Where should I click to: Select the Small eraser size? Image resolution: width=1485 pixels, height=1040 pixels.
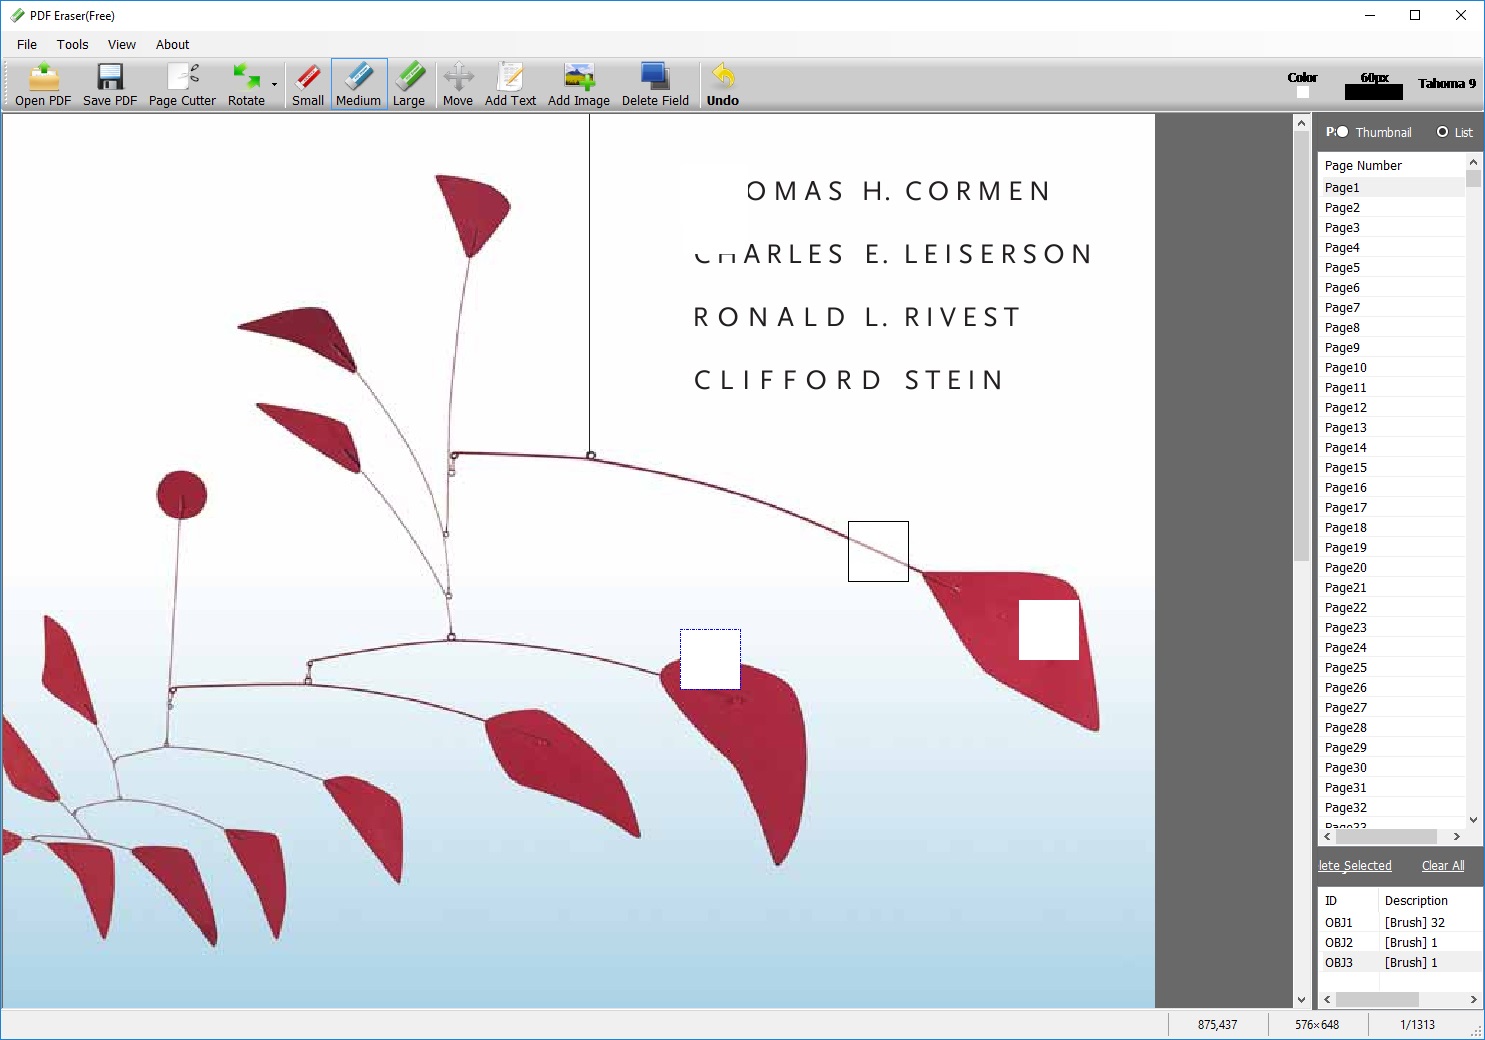(307, 84)
